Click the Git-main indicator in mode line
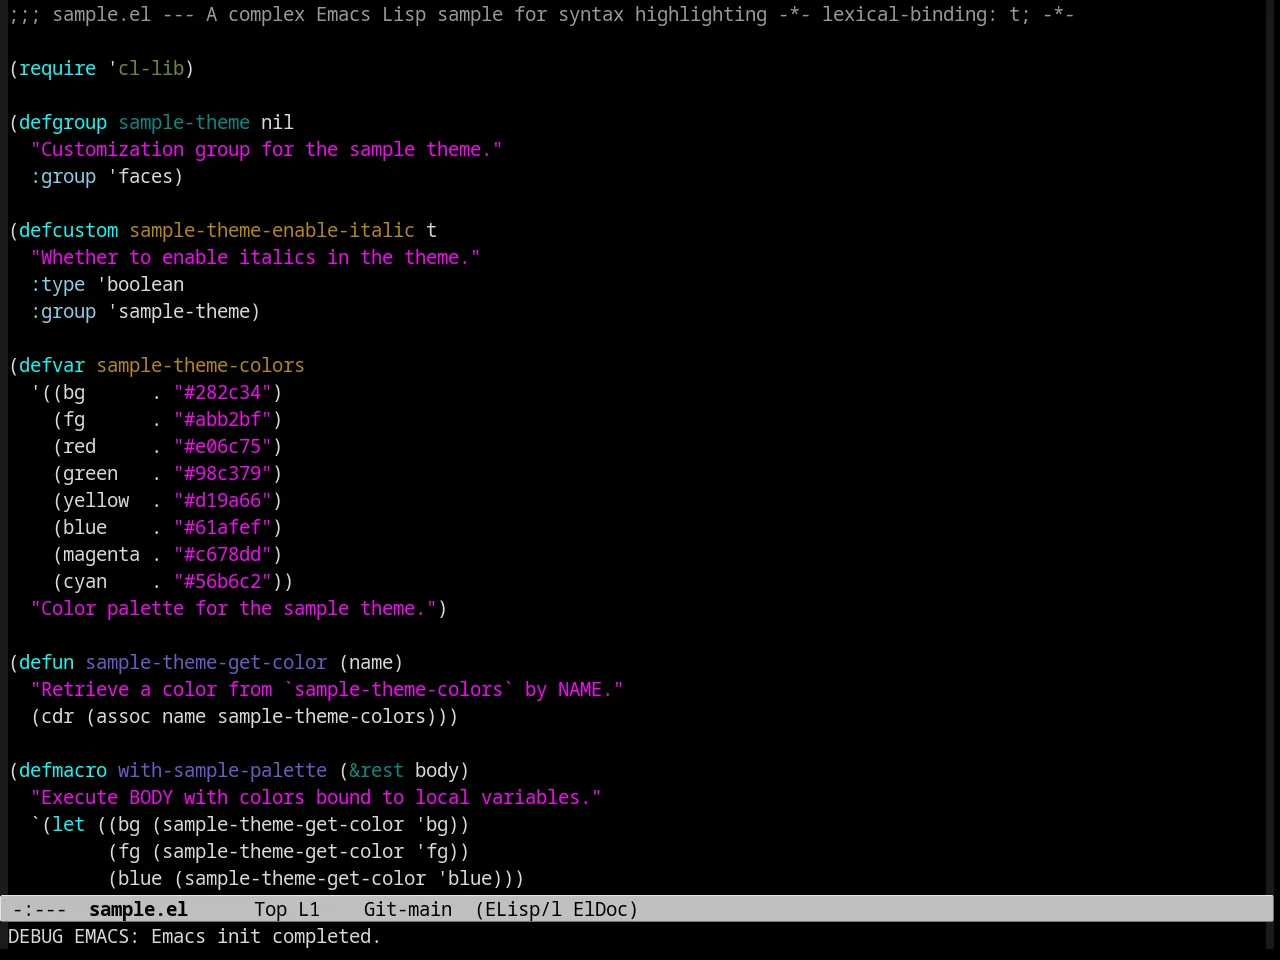This screenshot has height=960, width=1280. 408,909
